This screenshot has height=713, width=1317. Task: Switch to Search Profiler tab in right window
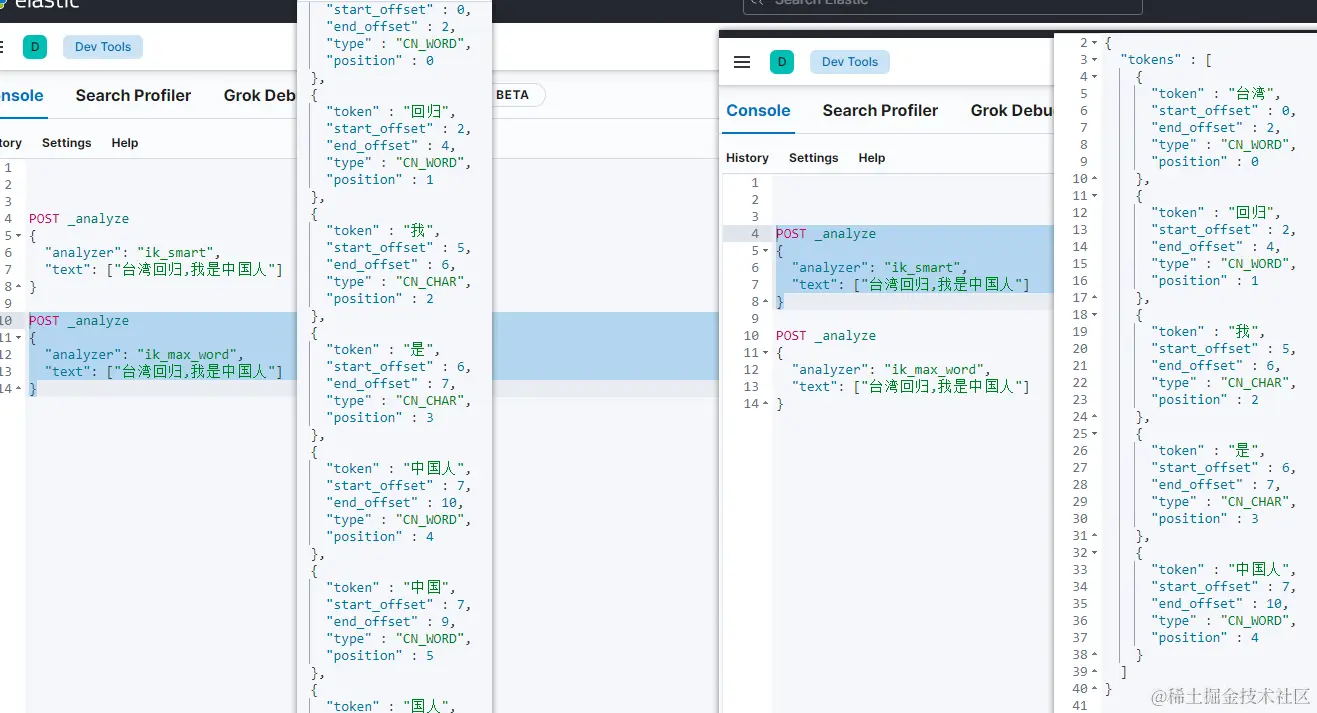[x=880, y=111]
